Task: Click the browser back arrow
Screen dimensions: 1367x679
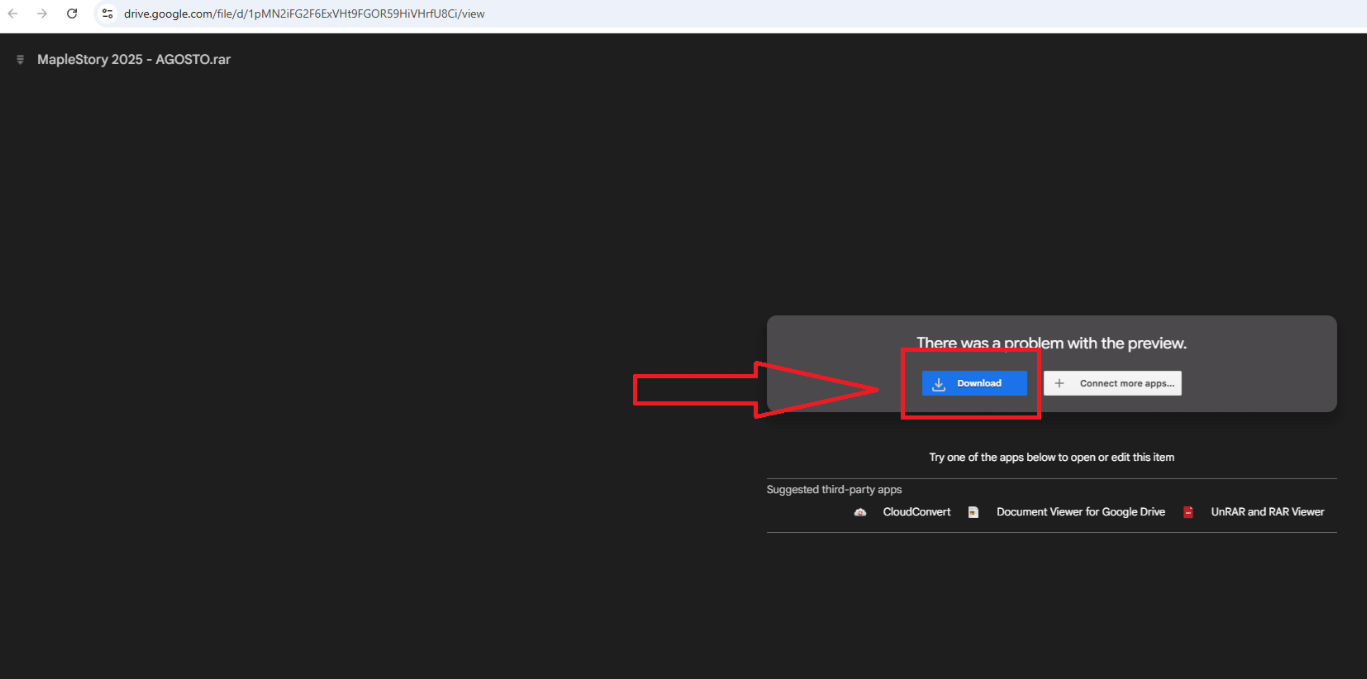Action: [x=13, y=14]
